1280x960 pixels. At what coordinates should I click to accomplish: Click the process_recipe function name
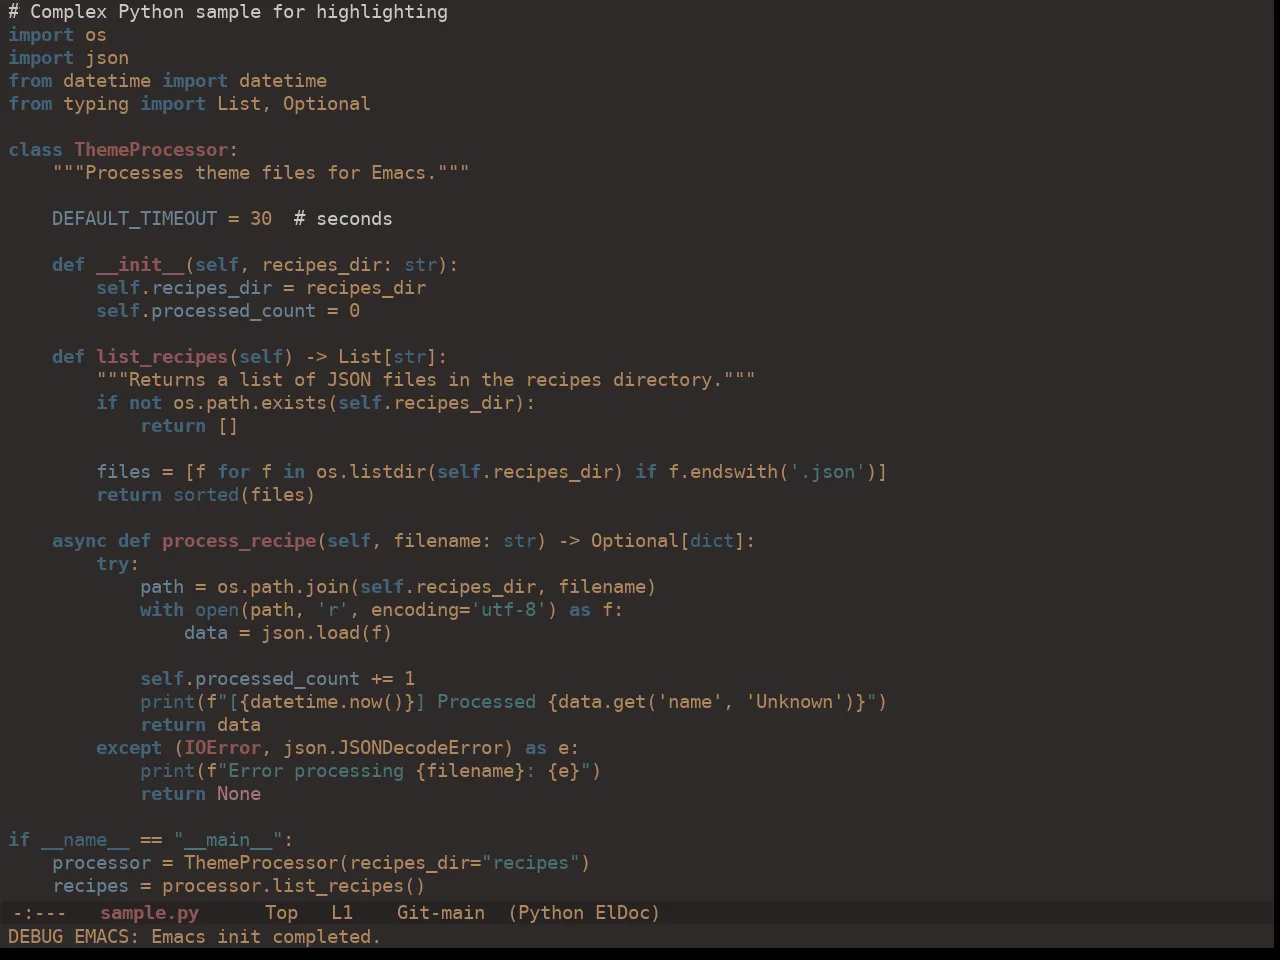pos(239,541)
